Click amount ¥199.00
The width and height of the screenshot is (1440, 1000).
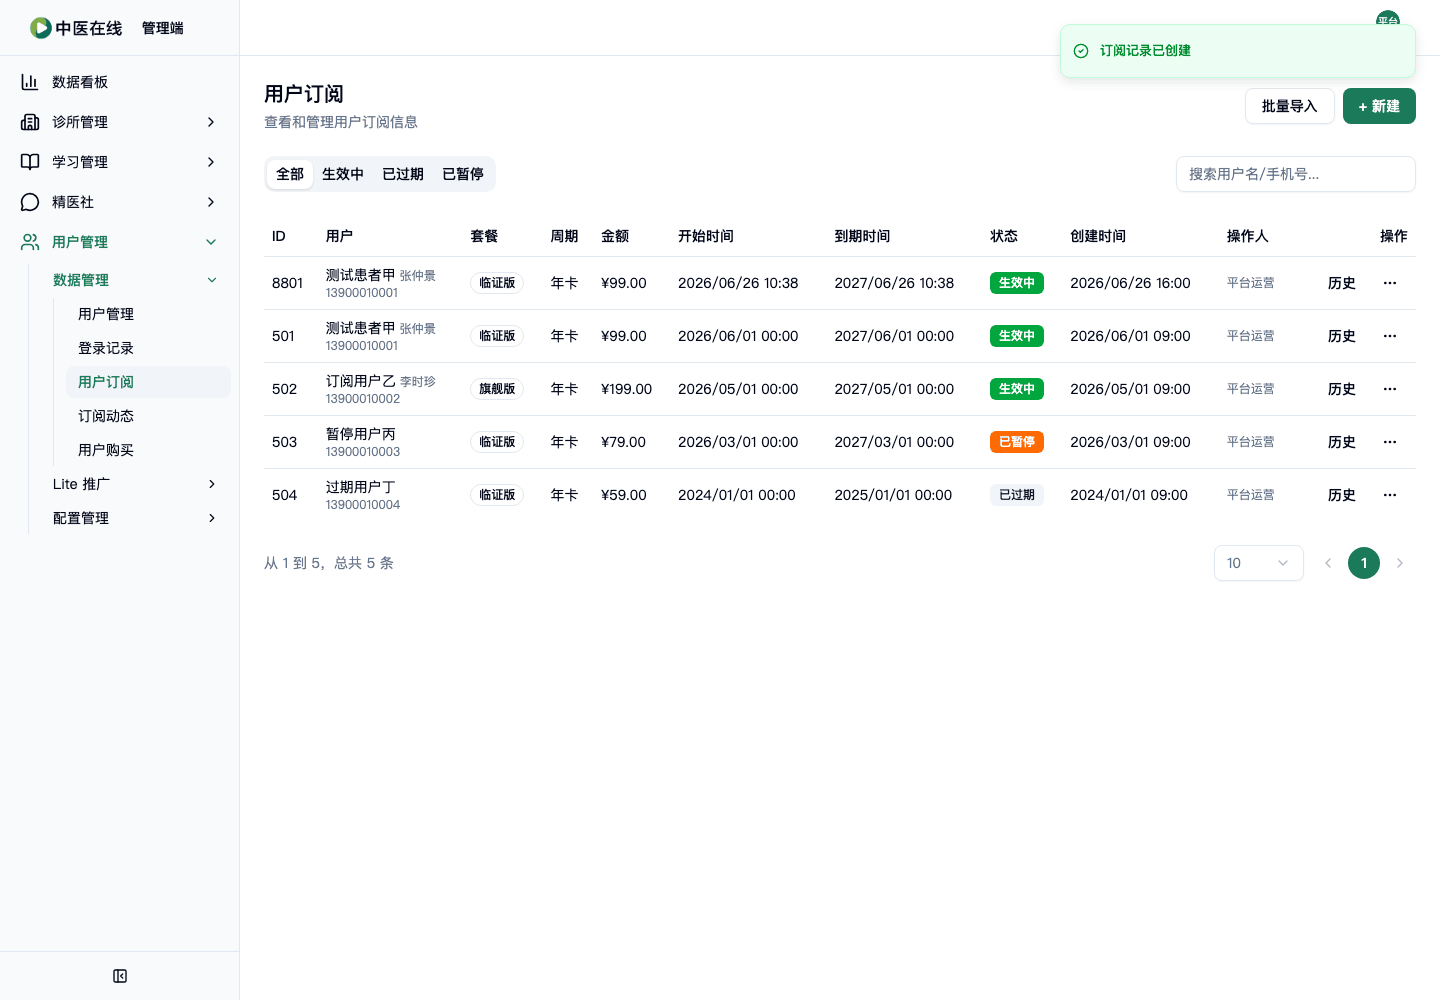pos(626,389)
